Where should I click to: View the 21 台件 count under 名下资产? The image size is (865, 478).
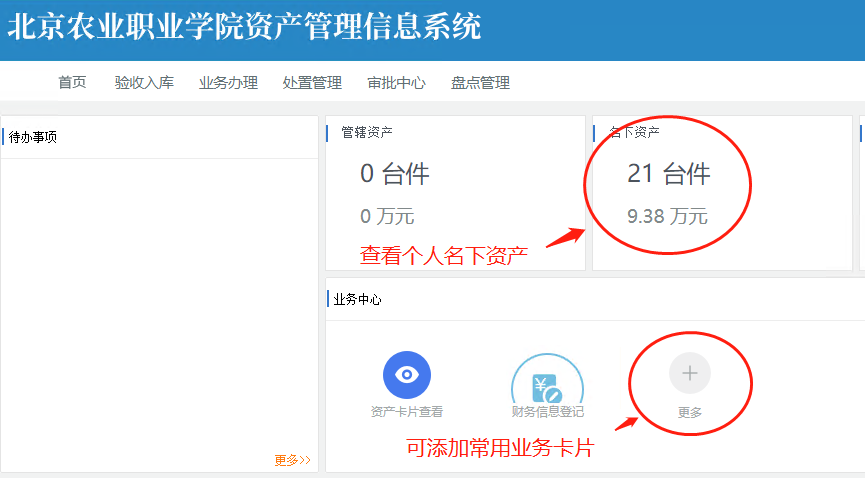(668, 174)
